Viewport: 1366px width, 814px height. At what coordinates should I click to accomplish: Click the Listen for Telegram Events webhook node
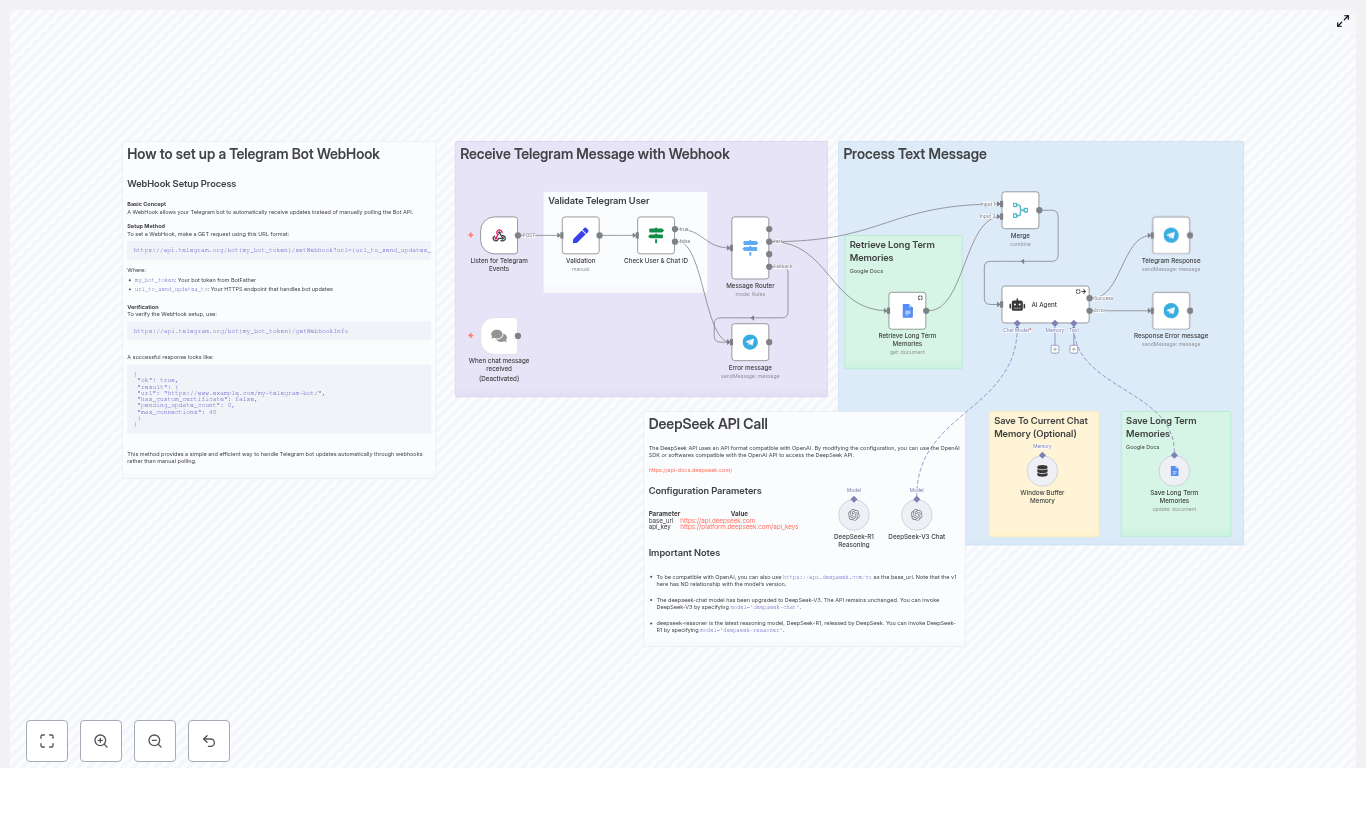pos(499,236)
